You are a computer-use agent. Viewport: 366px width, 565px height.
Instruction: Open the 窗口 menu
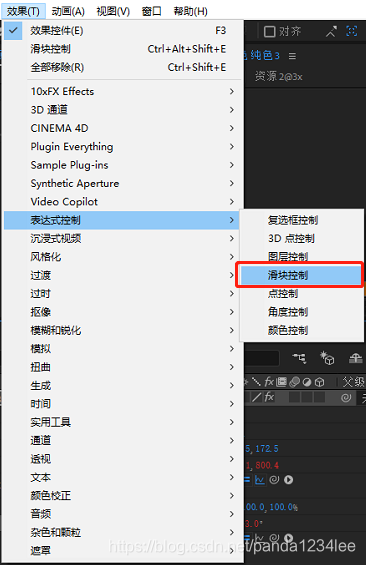(x=151, y=11)
